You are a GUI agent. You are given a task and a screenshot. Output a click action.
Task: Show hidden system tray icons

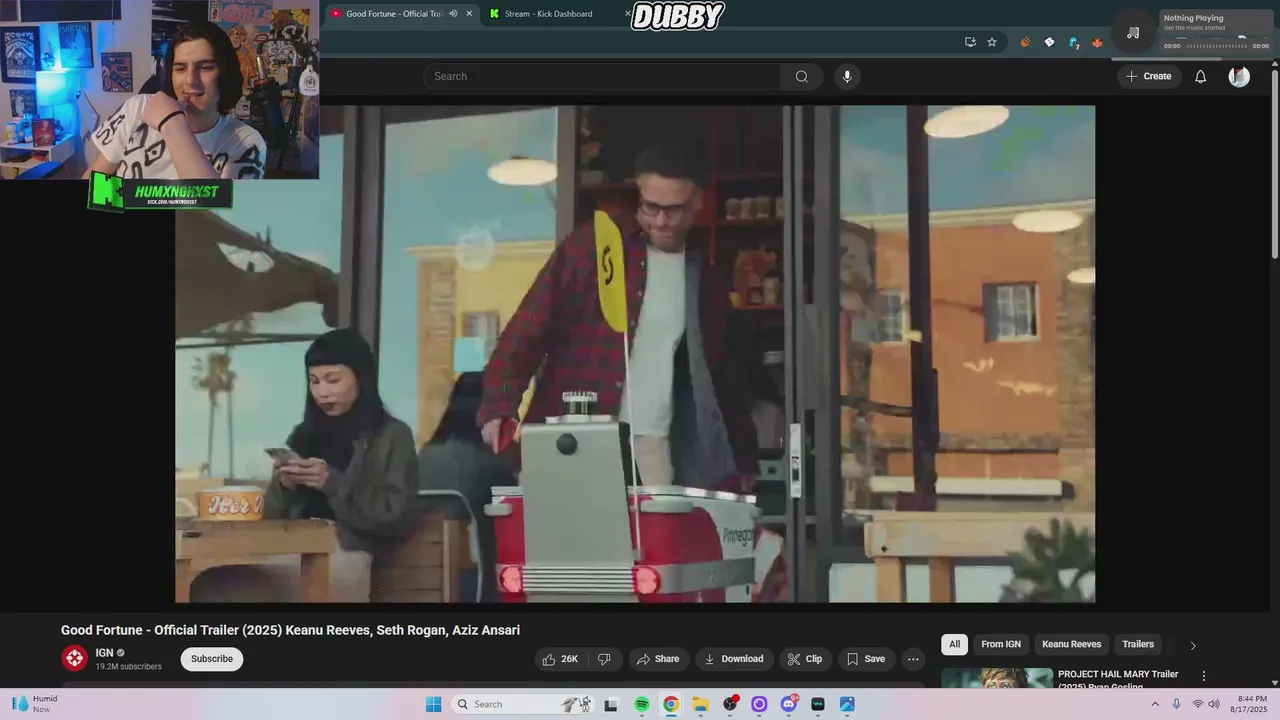pos(1155,704)
